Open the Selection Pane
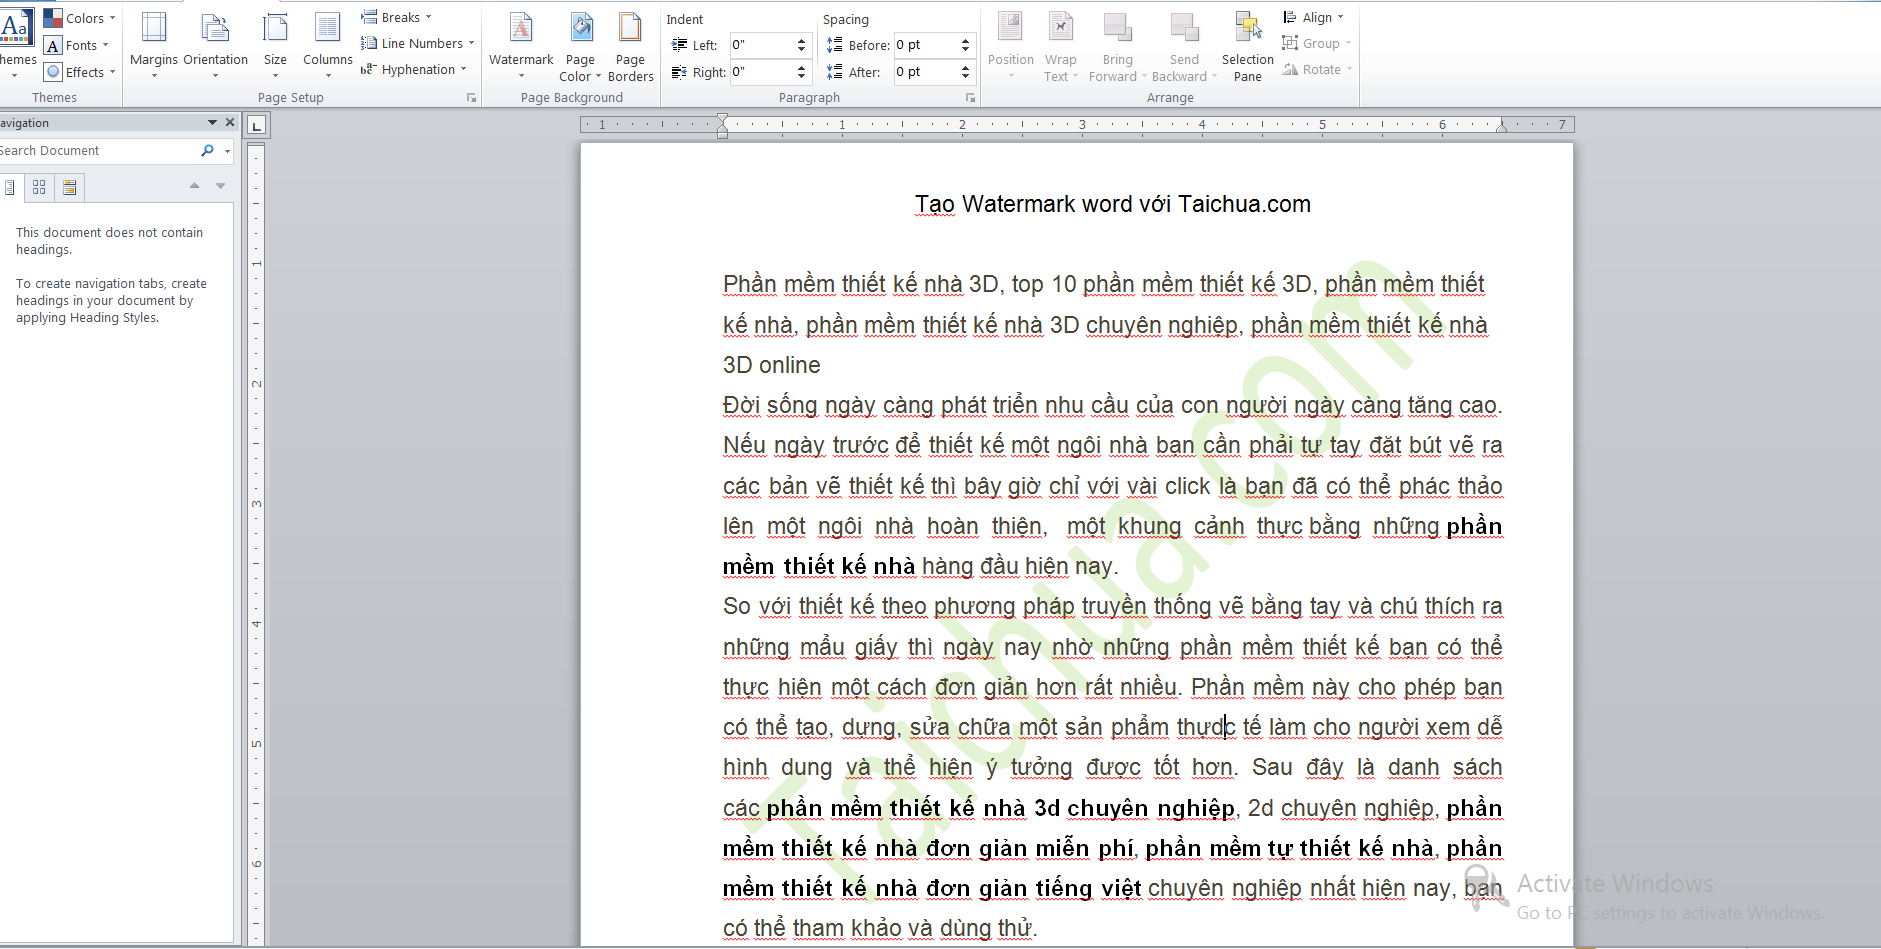The image size is (1881, 949). tap(1248, 45)
